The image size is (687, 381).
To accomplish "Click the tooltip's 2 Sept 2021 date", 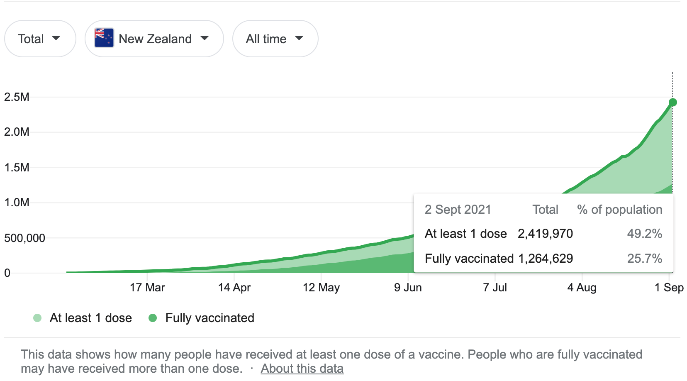I will pyautogui.click(x=457, y=210).
